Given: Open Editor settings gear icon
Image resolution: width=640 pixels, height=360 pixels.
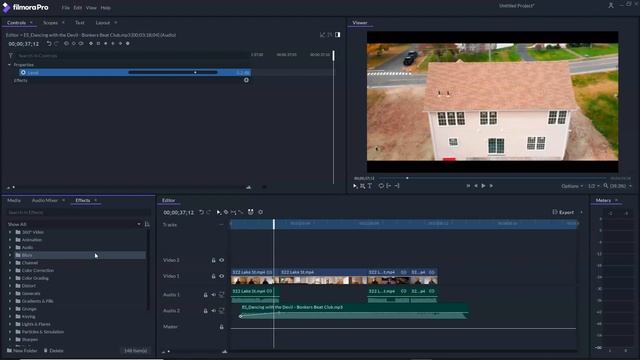Looking at the screenshot, I should [x=260, y=212].
